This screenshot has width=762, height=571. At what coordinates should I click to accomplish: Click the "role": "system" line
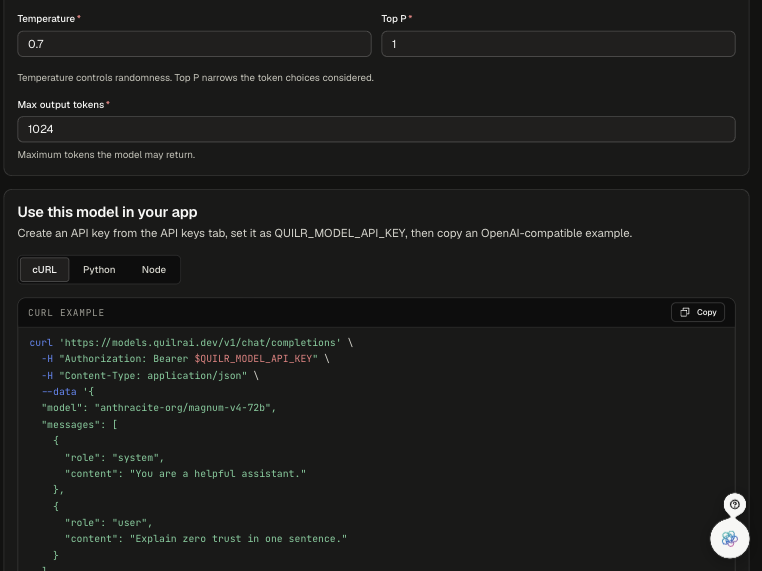115,458
